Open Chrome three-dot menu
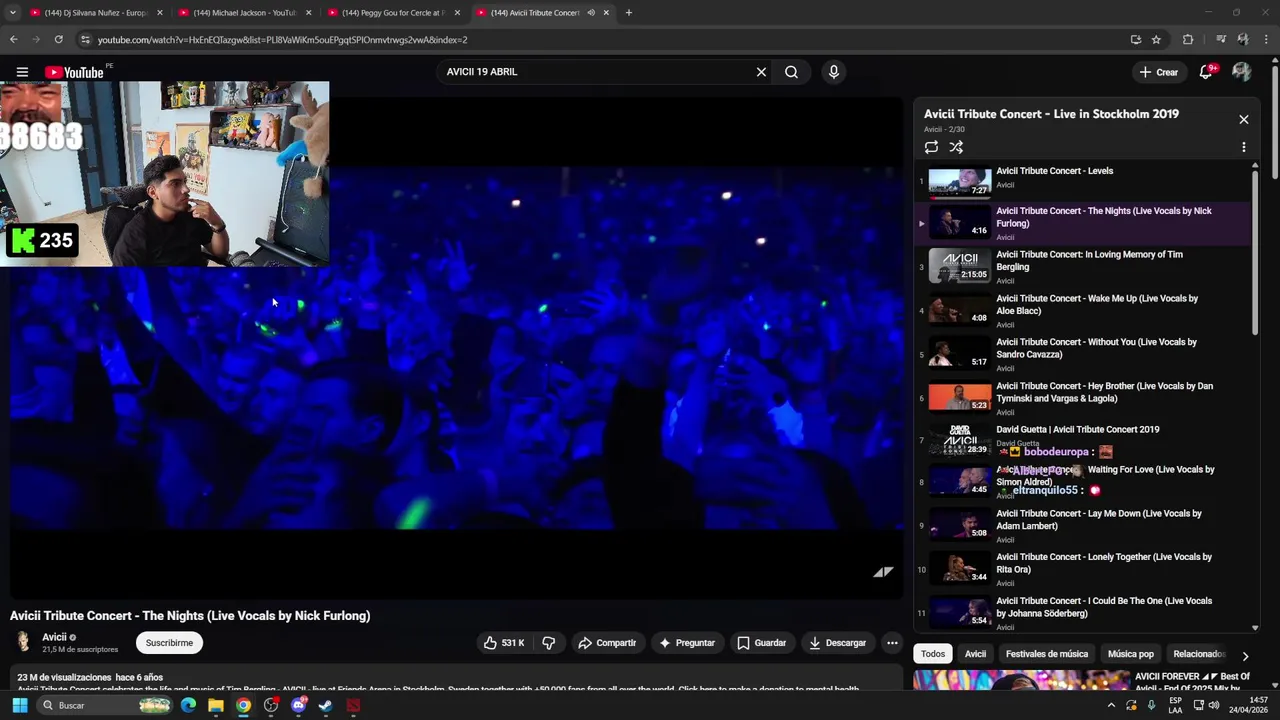 click(x=1266, y=40)
